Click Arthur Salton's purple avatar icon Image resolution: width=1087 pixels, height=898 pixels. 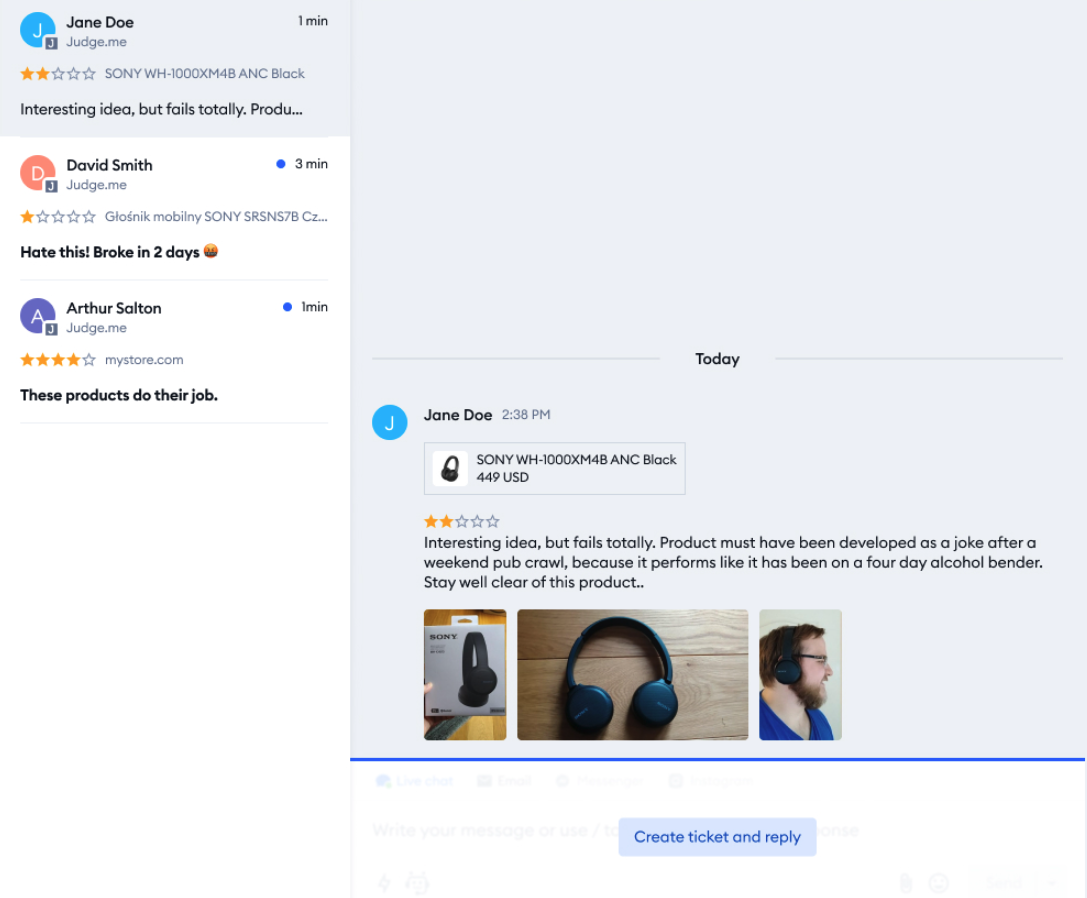(37, 316)
